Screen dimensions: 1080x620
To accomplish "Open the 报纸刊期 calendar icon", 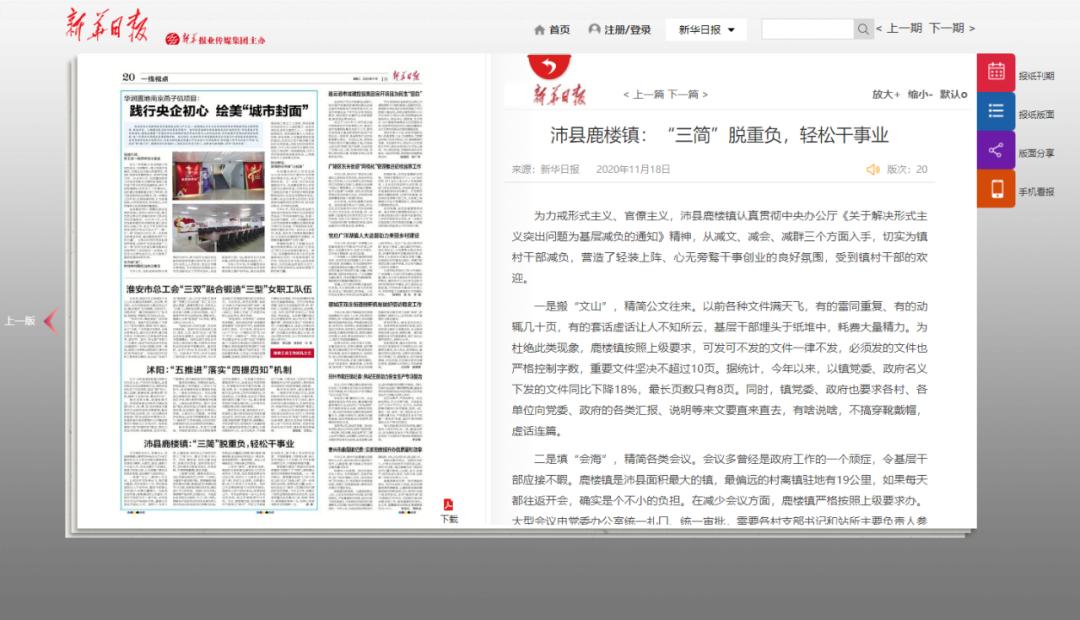I will pos(996,72).
